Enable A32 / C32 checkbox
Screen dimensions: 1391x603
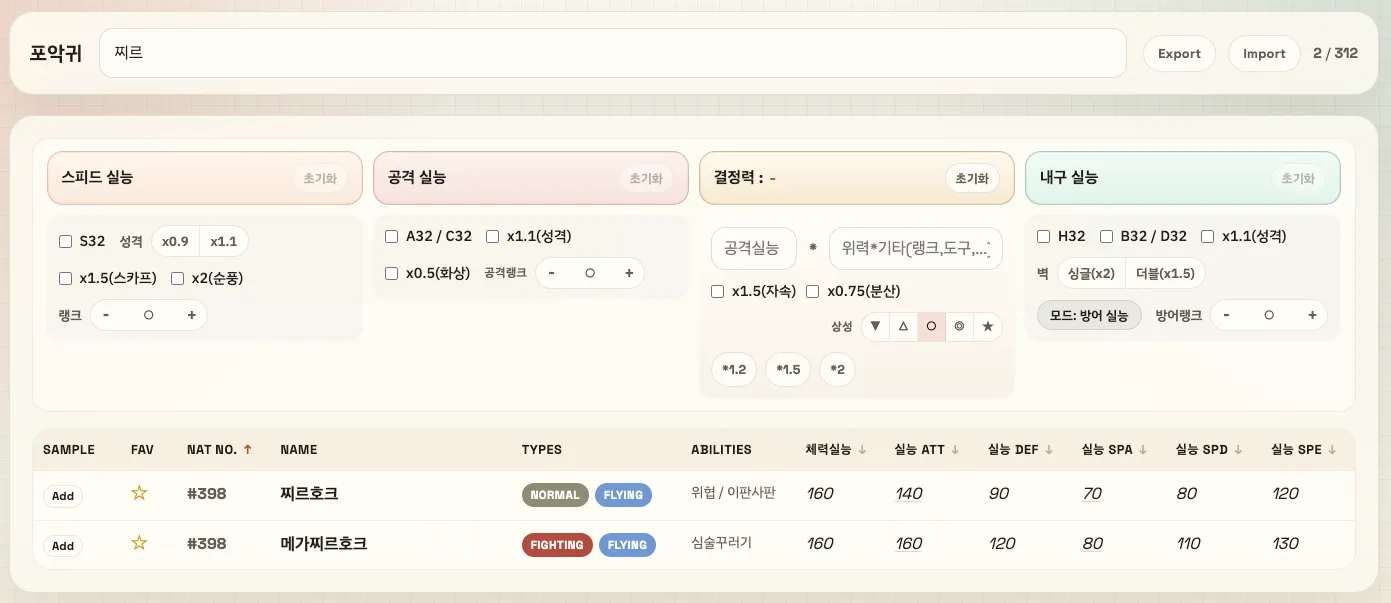click(392, 237)
